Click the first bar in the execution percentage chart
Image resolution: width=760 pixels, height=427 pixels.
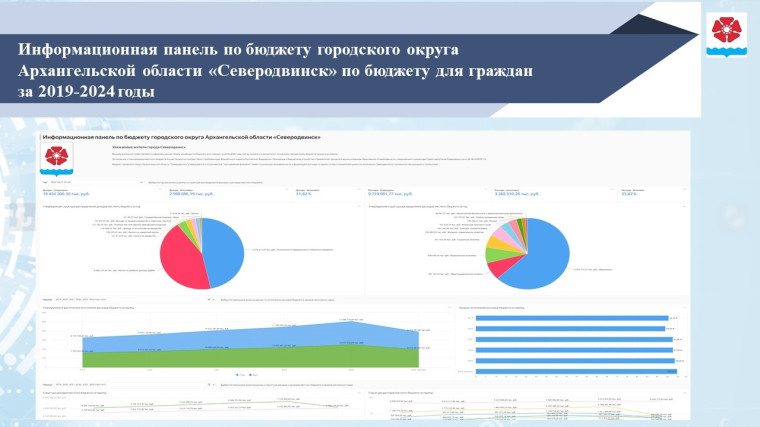click(x=572, y=318)
